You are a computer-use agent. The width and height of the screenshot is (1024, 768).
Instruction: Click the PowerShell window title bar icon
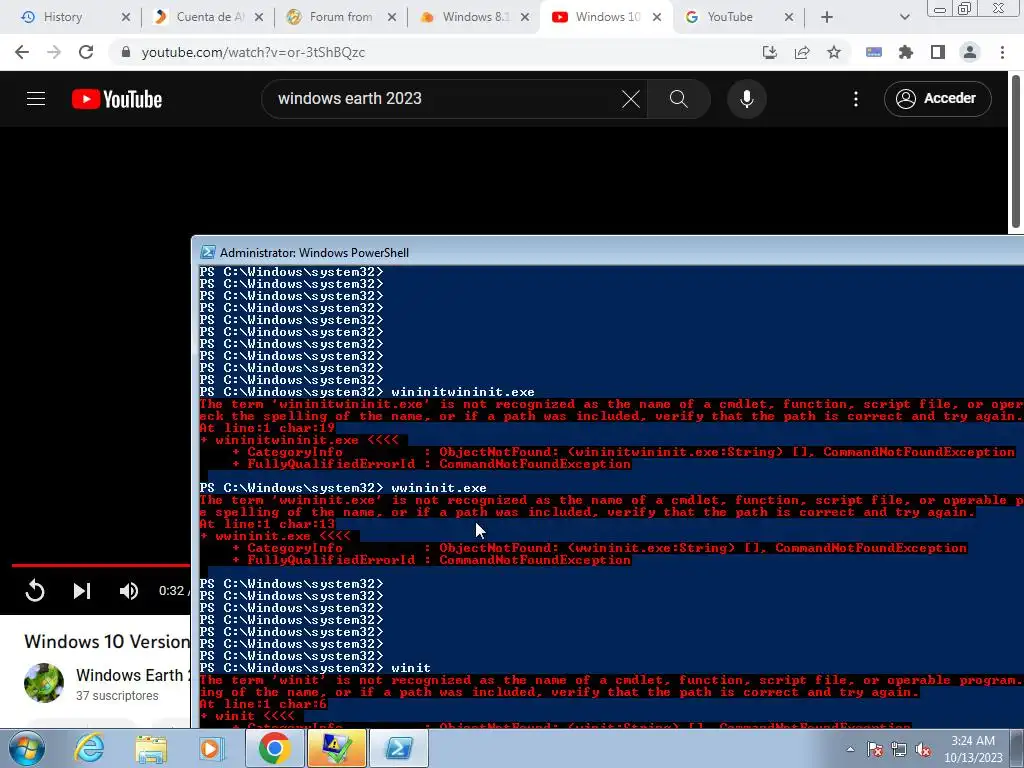pos(208,252)
